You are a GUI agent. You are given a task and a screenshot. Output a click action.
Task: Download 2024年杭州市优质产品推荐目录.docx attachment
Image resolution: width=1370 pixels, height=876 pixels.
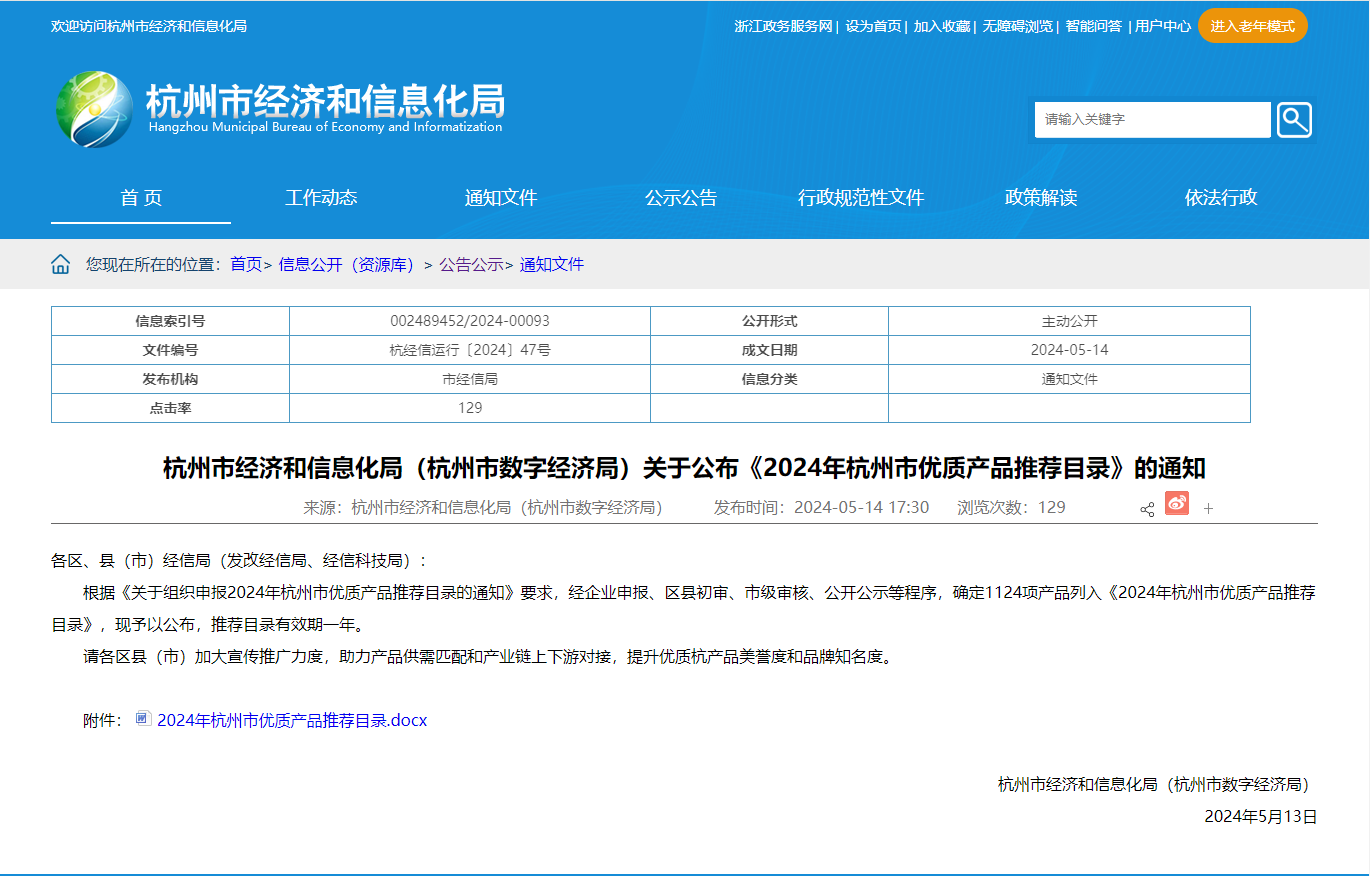tap(292, 720)
